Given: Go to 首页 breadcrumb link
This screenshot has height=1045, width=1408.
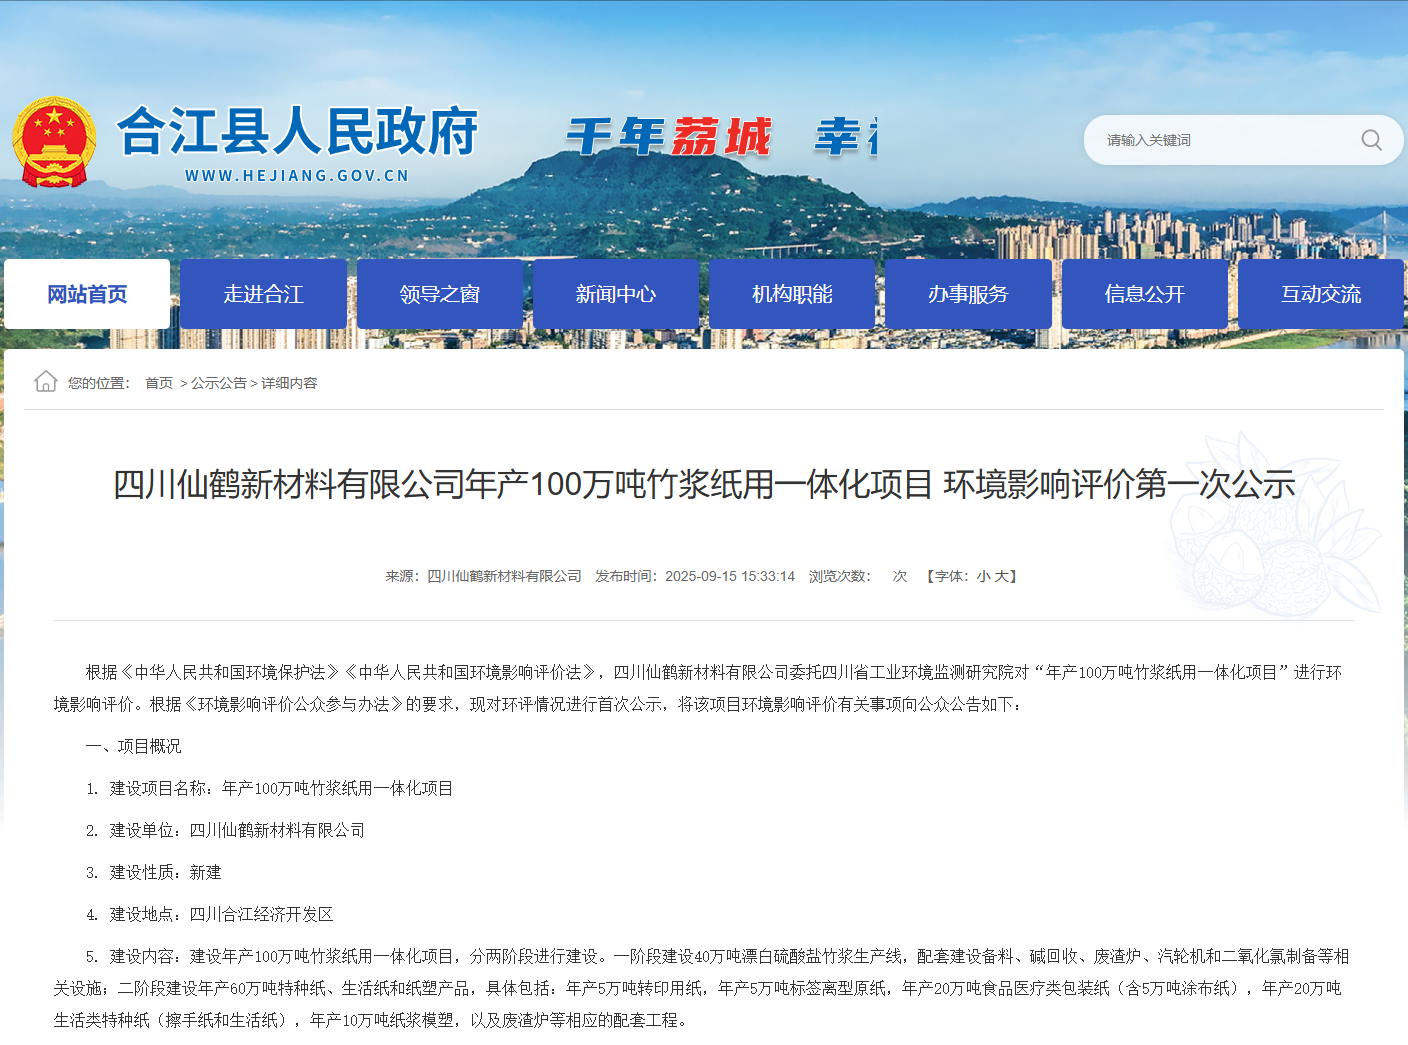Looking at the screenshot, I should pyautogui.click(x=159, y=383).
